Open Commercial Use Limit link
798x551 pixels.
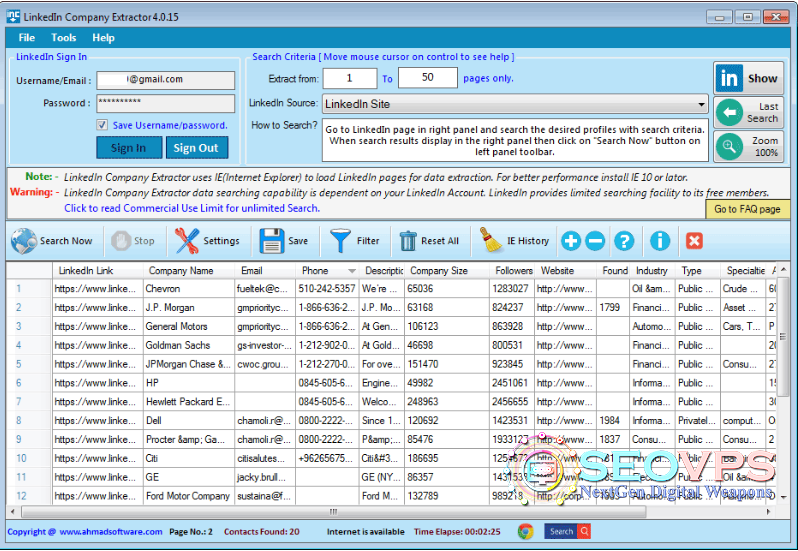pyautogui.click(x=192, y=208)
